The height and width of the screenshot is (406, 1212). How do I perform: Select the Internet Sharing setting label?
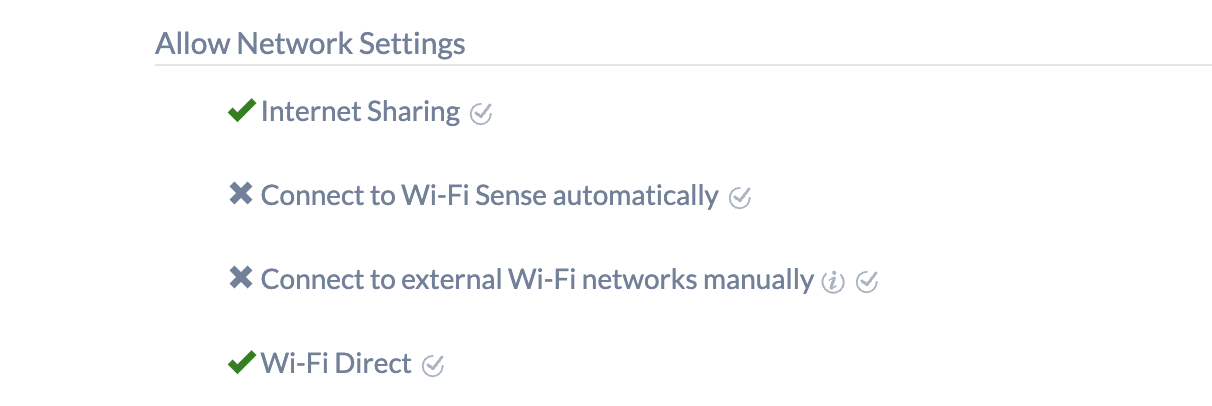[x=360, y=112]
